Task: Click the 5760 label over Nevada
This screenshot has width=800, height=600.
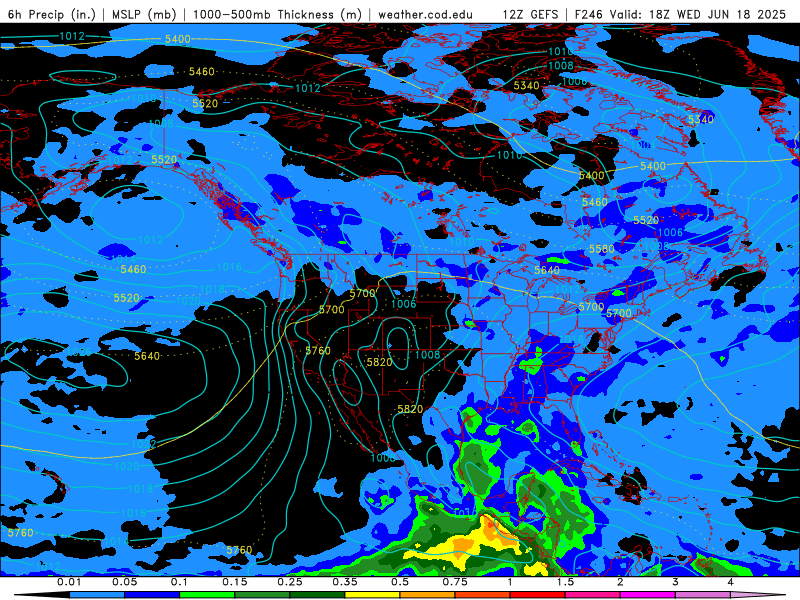Action: 318,351
